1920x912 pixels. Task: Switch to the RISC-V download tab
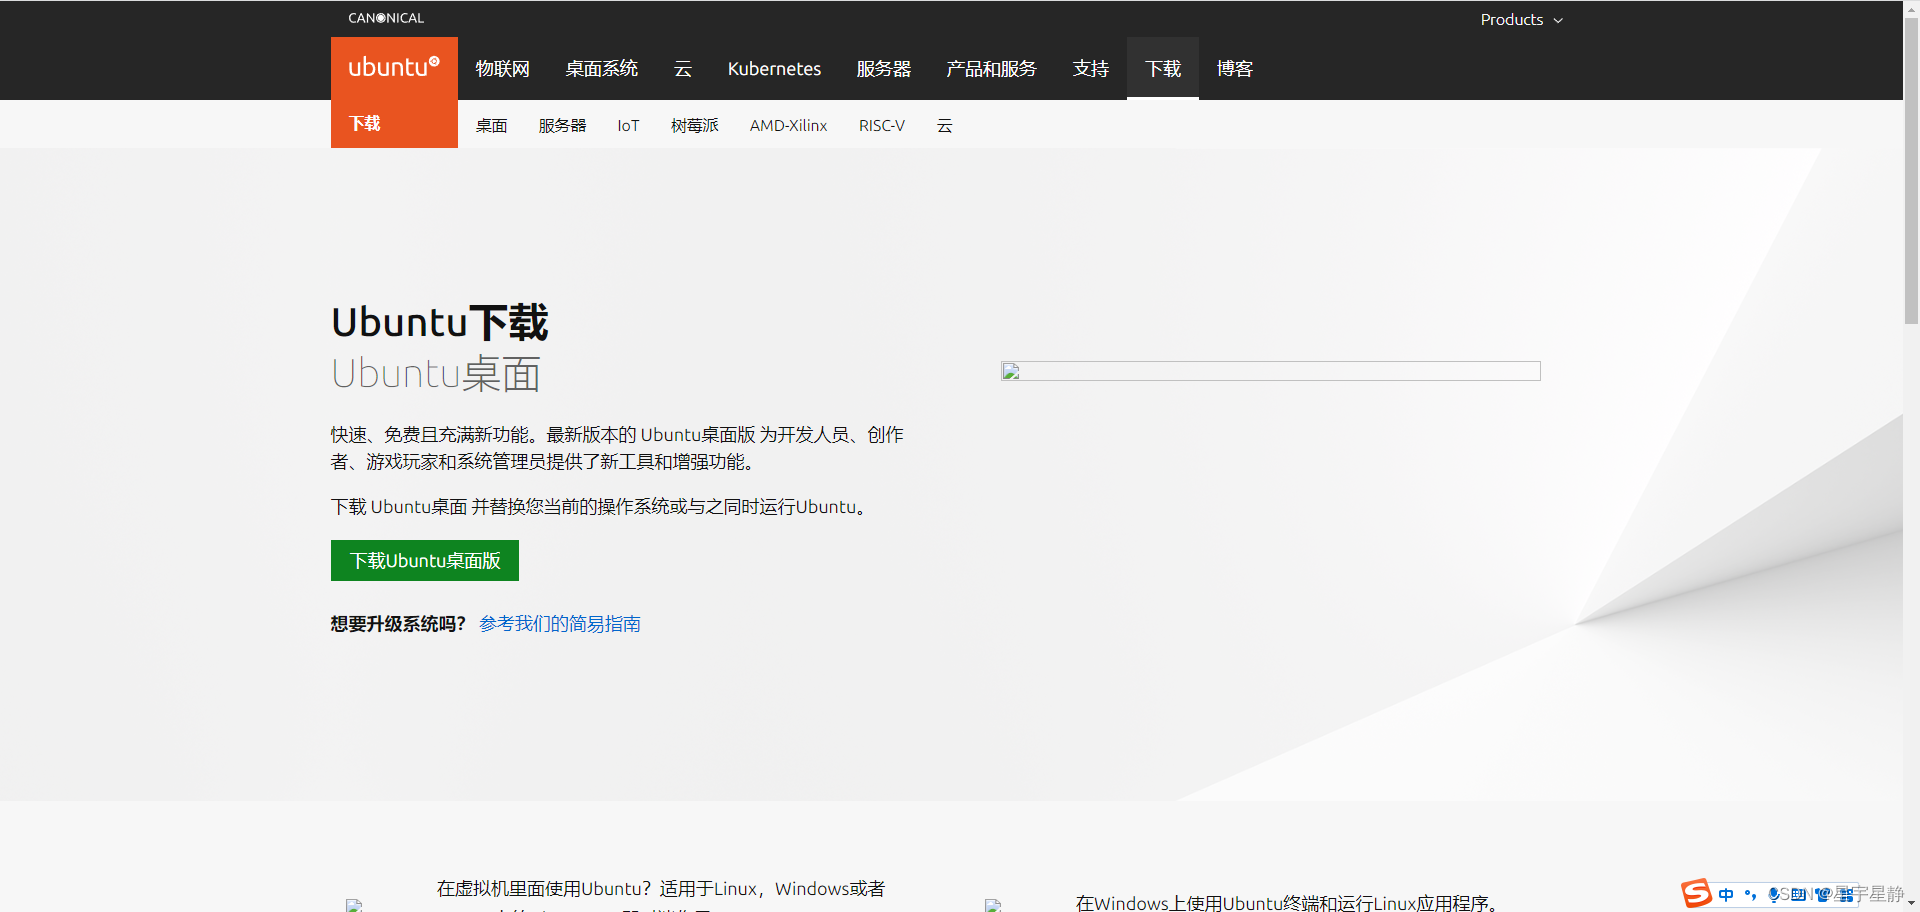[882, 125]
